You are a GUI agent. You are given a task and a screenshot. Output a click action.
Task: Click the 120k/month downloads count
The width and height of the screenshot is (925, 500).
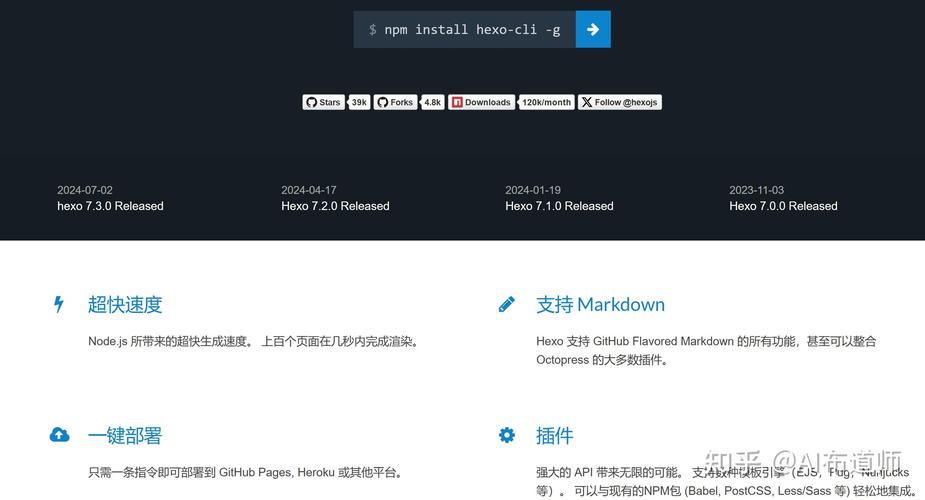click(x=546, y=102)
